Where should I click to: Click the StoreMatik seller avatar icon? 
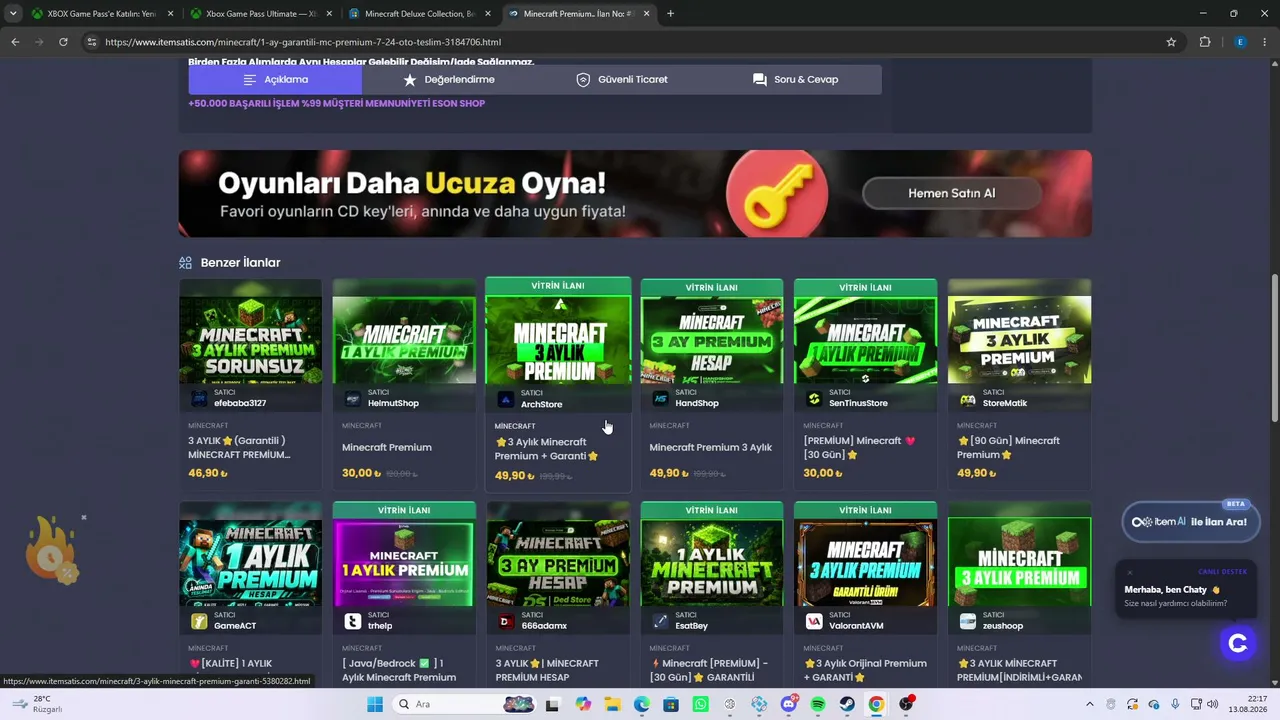(x=967, y=399)
